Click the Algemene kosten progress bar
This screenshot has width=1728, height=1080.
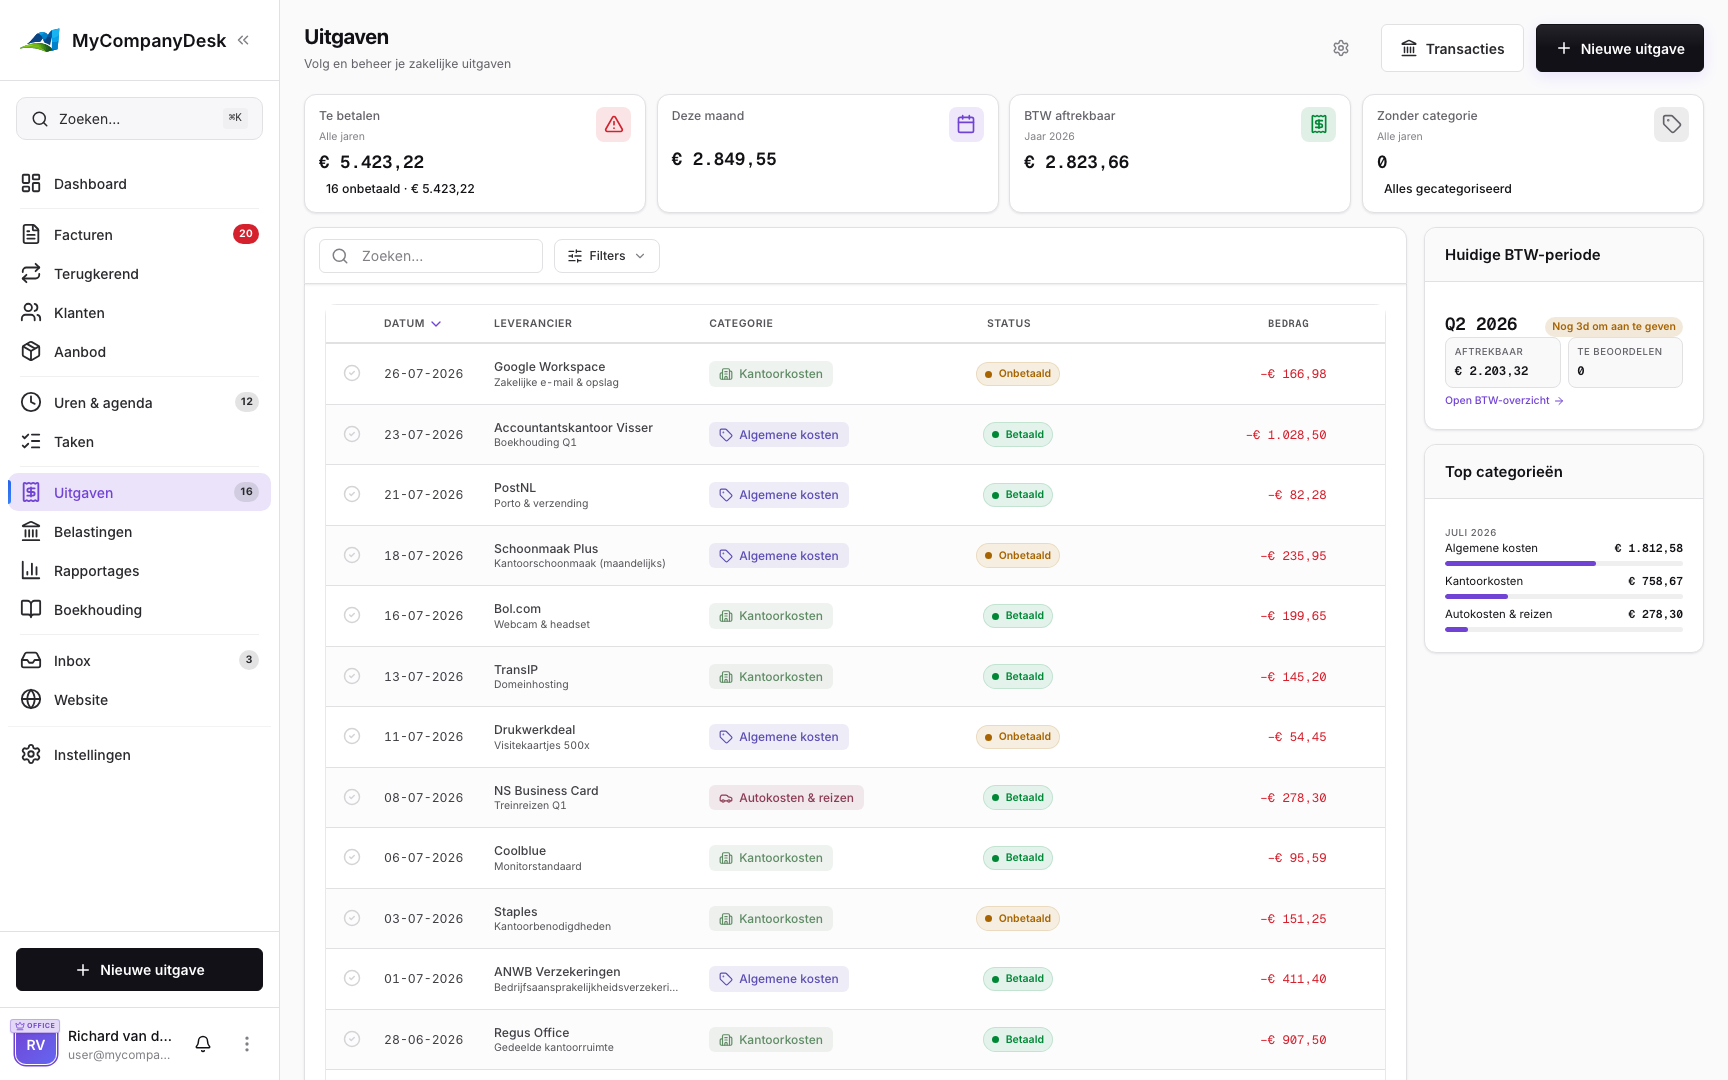point(1564,564)
